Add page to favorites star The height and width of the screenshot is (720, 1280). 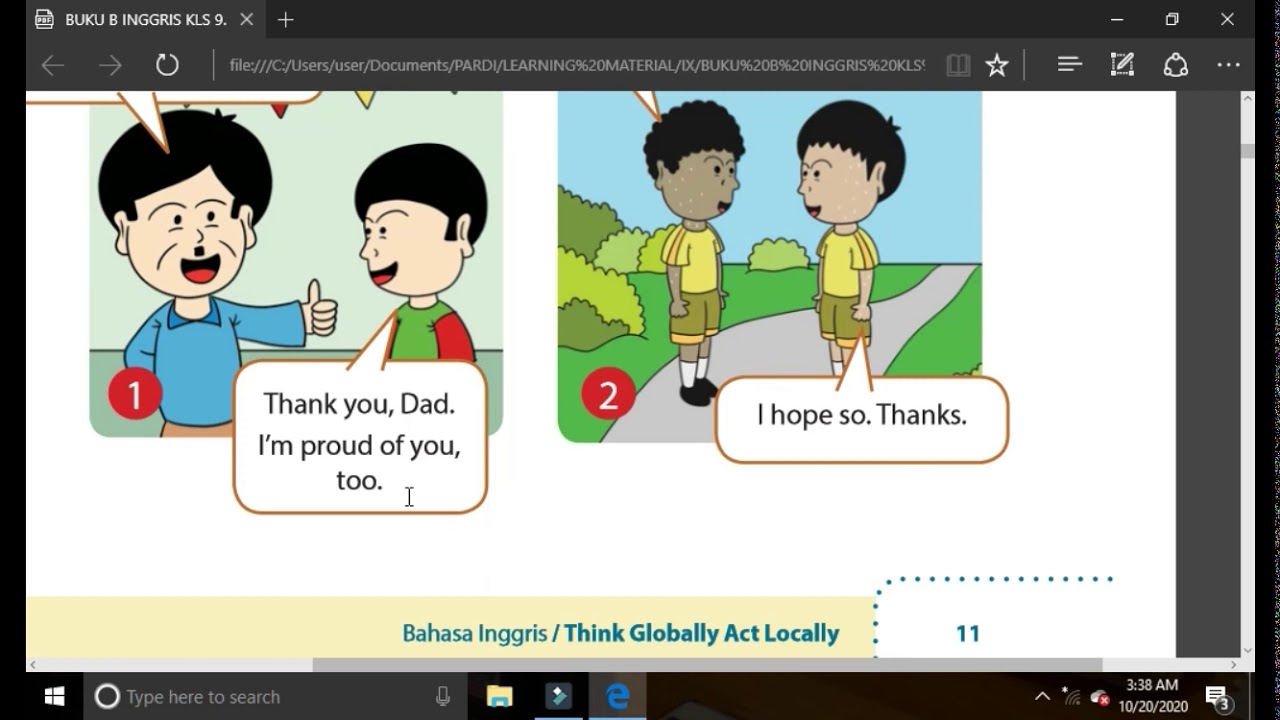[997, 66]
